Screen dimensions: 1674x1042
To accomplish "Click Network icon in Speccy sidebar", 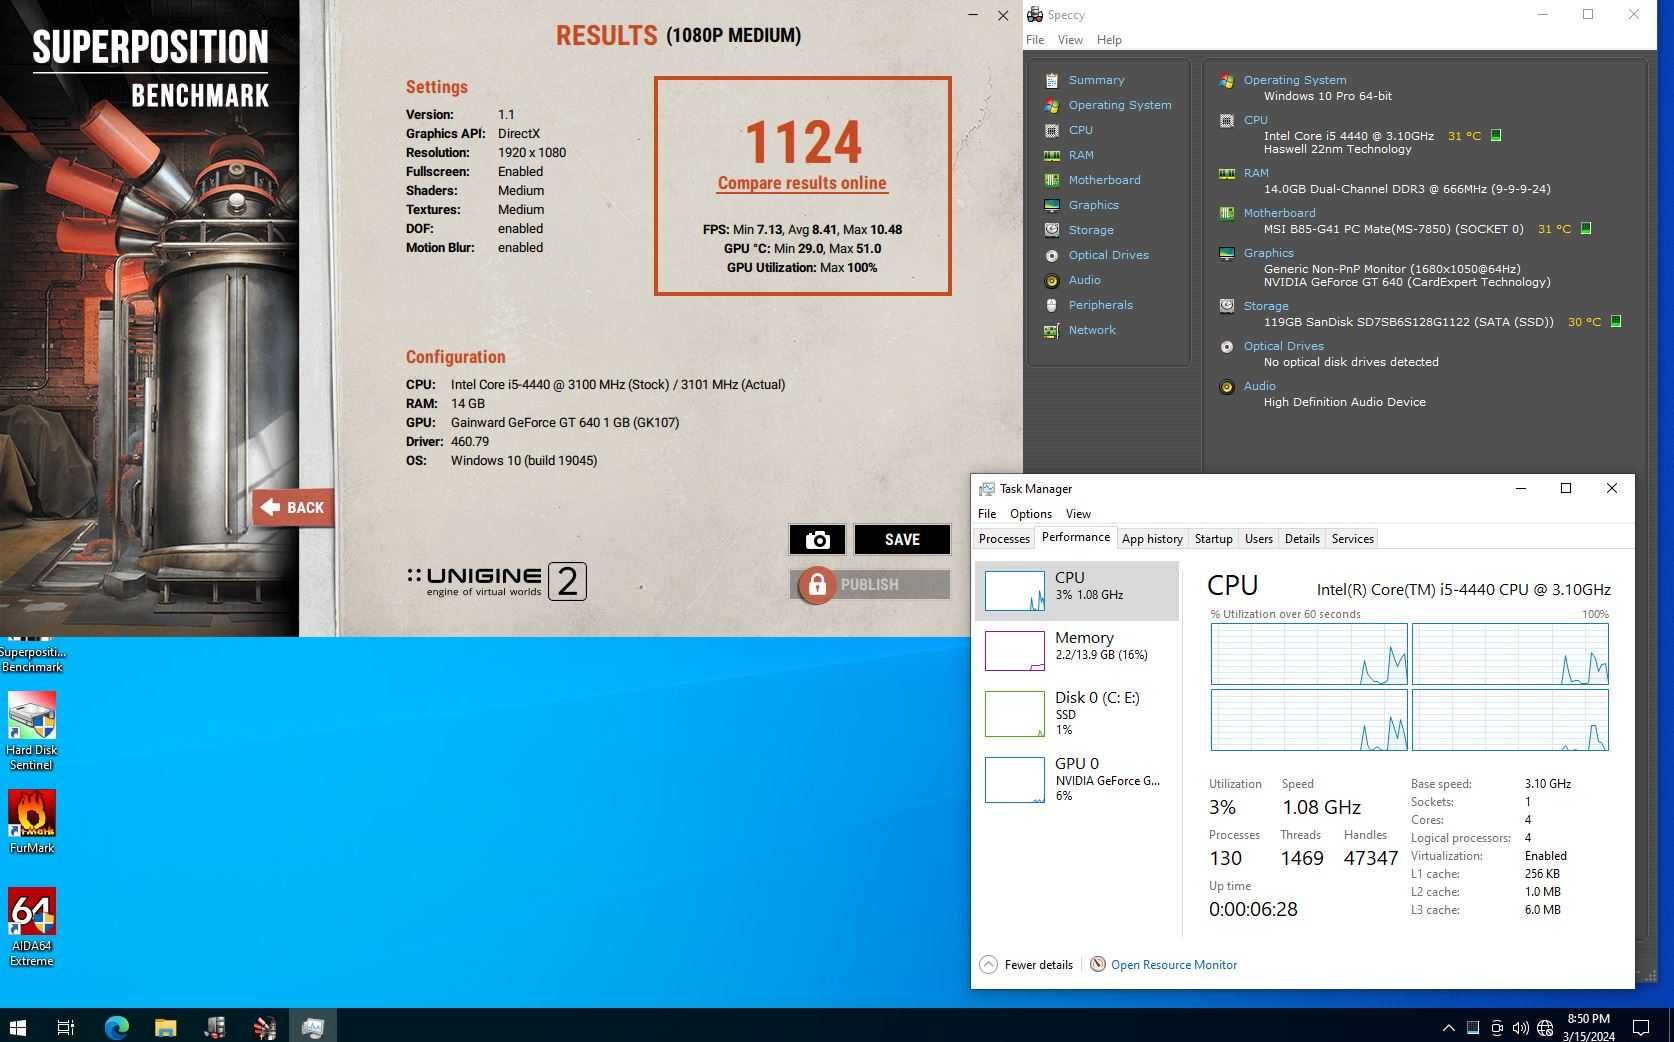I will (1051, 330).
